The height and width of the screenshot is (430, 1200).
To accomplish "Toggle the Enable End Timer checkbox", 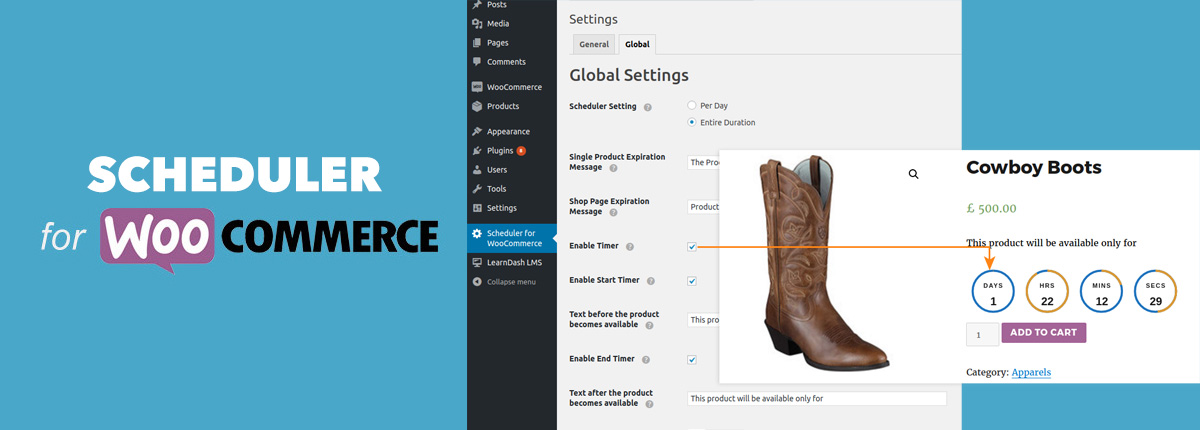I will 692,359.
